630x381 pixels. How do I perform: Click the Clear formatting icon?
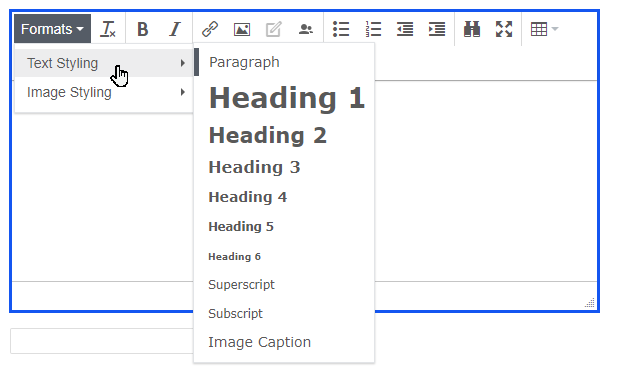[x=108, y=29]
